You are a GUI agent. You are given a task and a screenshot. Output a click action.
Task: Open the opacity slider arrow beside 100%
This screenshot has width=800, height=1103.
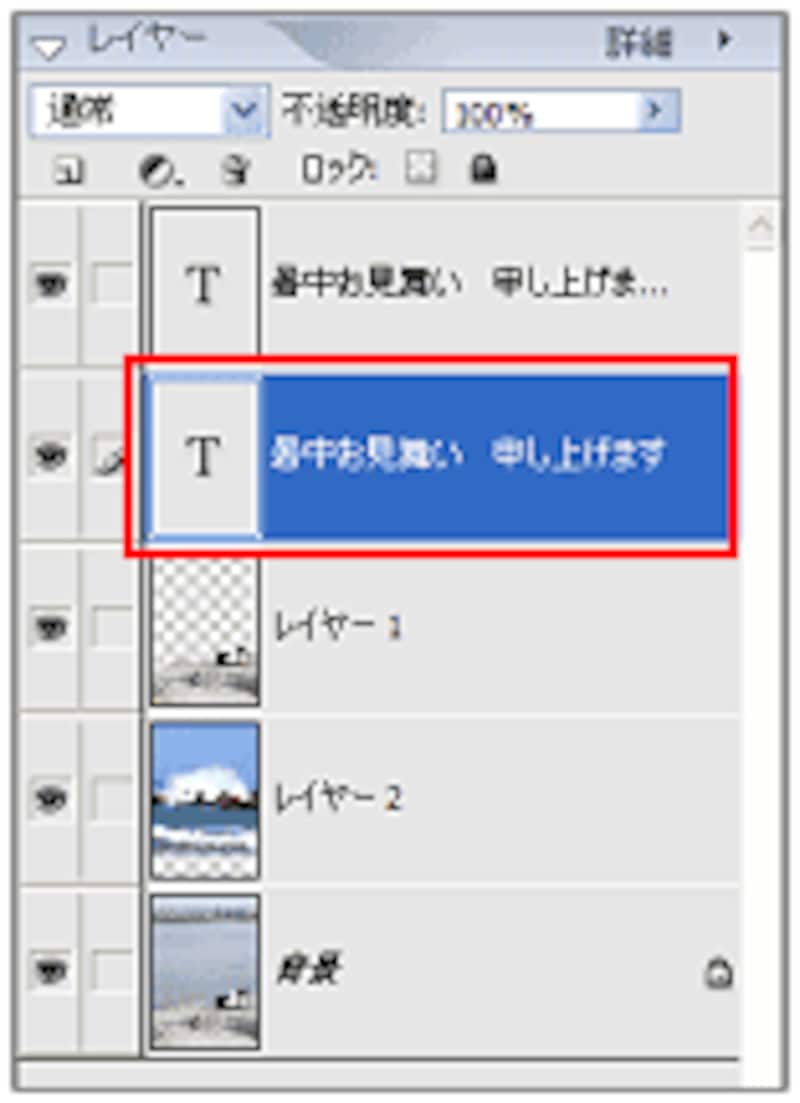(x=658, y=110)
